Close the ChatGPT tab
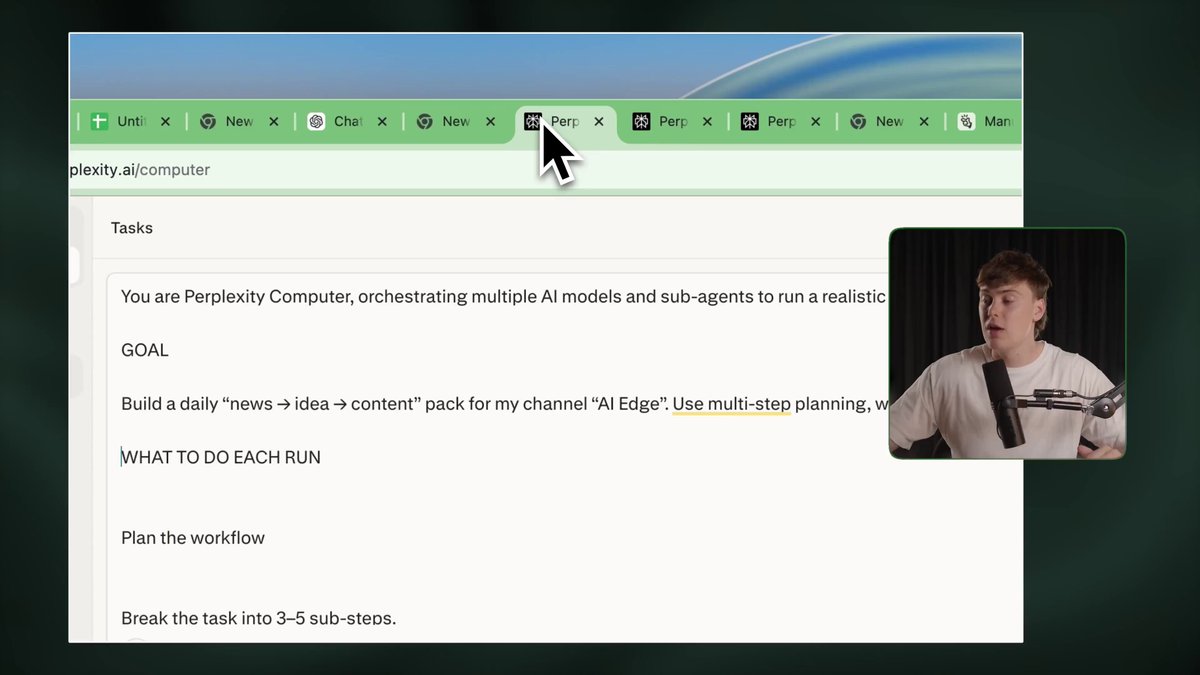The height and width of the screenshot is (675, 1200). tap(382, 121)
